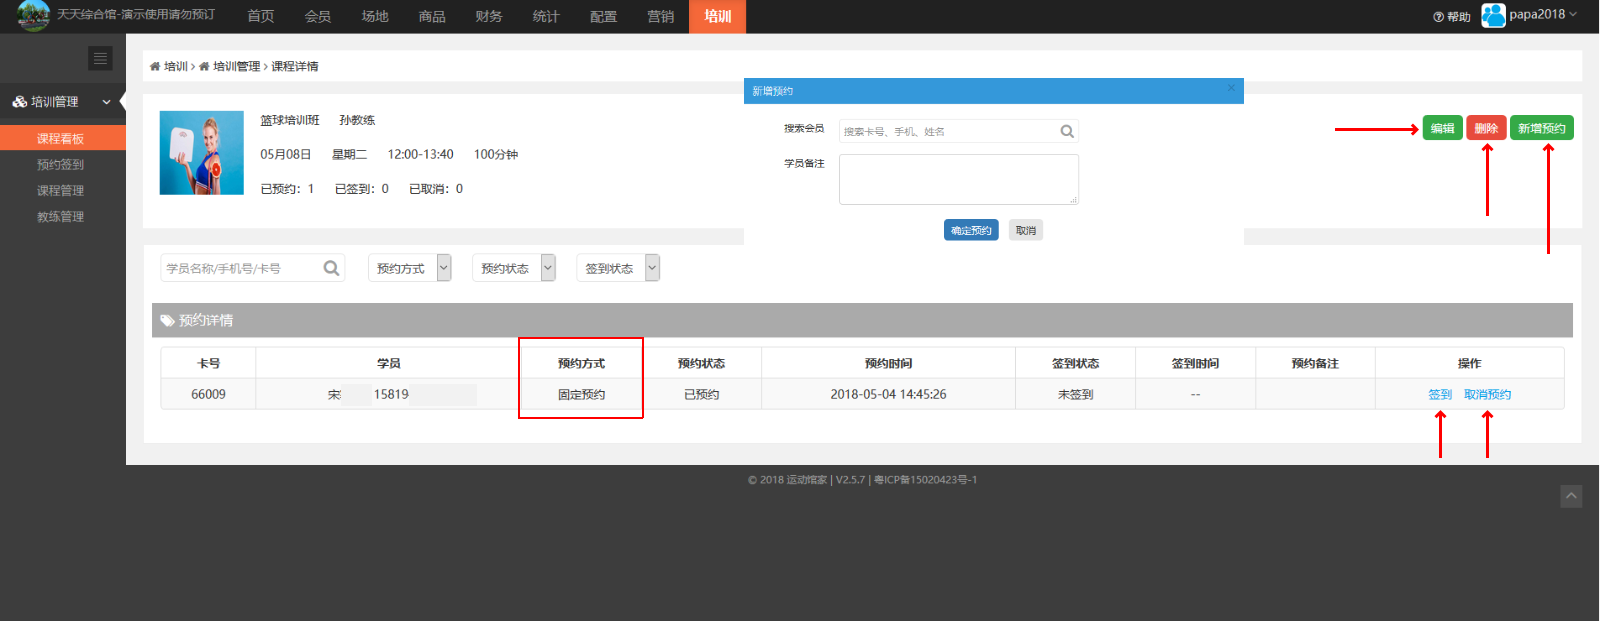1600x621 pixels.
Task: Click the 未签到 status cell
Action: point(1075,394)
